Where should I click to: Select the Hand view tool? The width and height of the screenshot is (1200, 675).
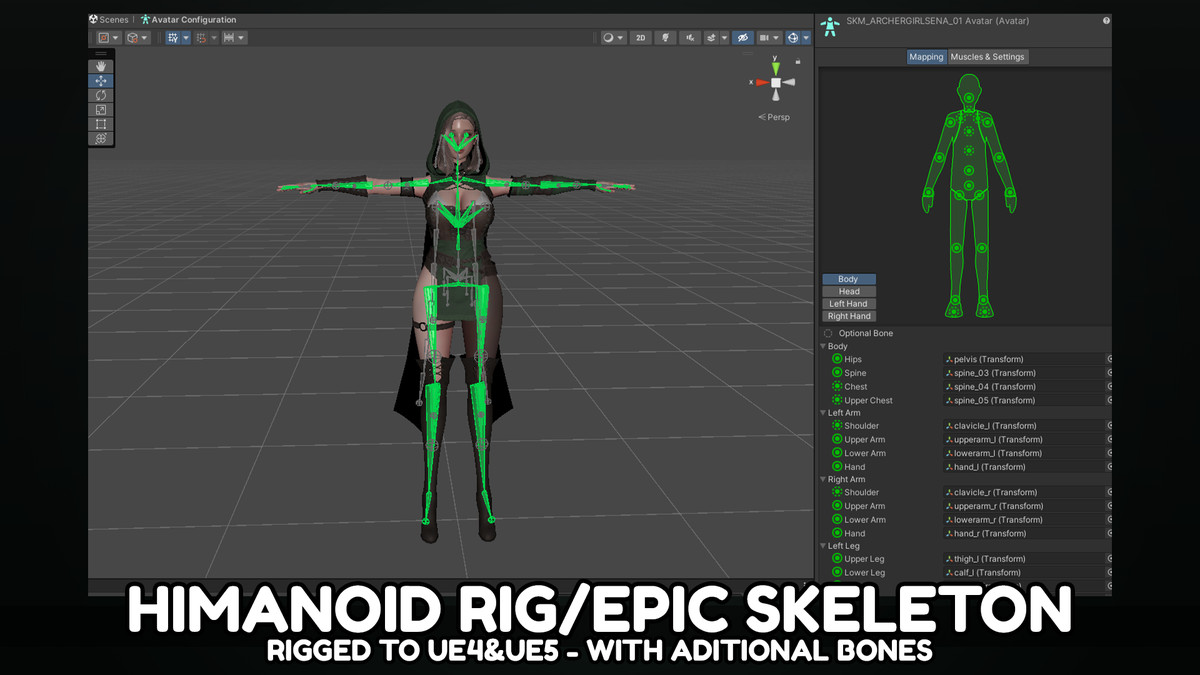tap(101, 66)
